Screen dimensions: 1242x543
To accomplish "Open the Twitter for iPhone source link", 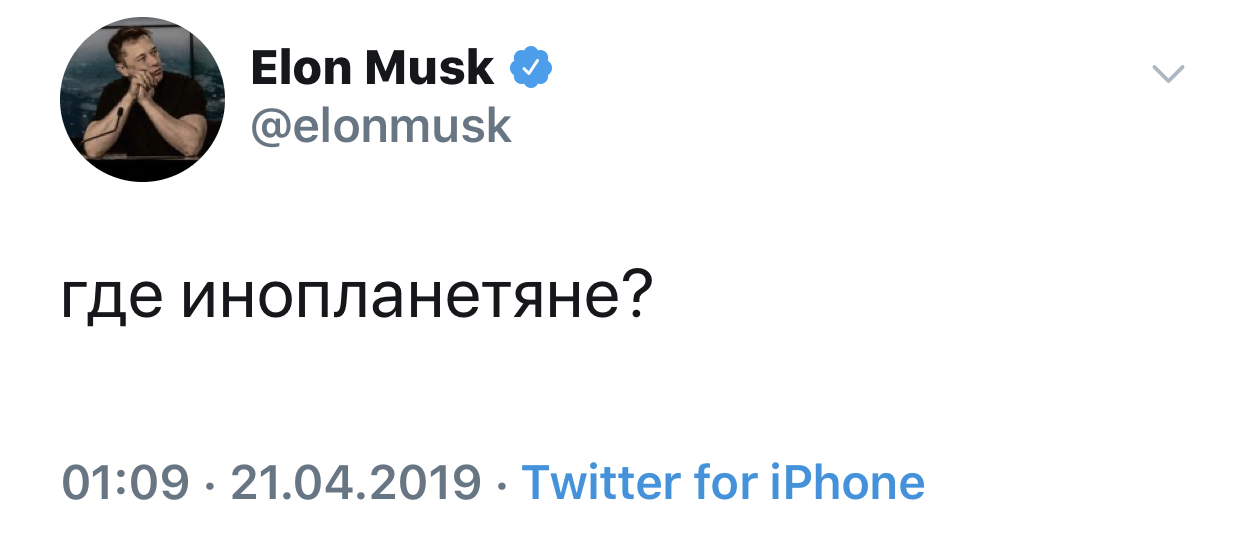I will click(x=723, y=483).
